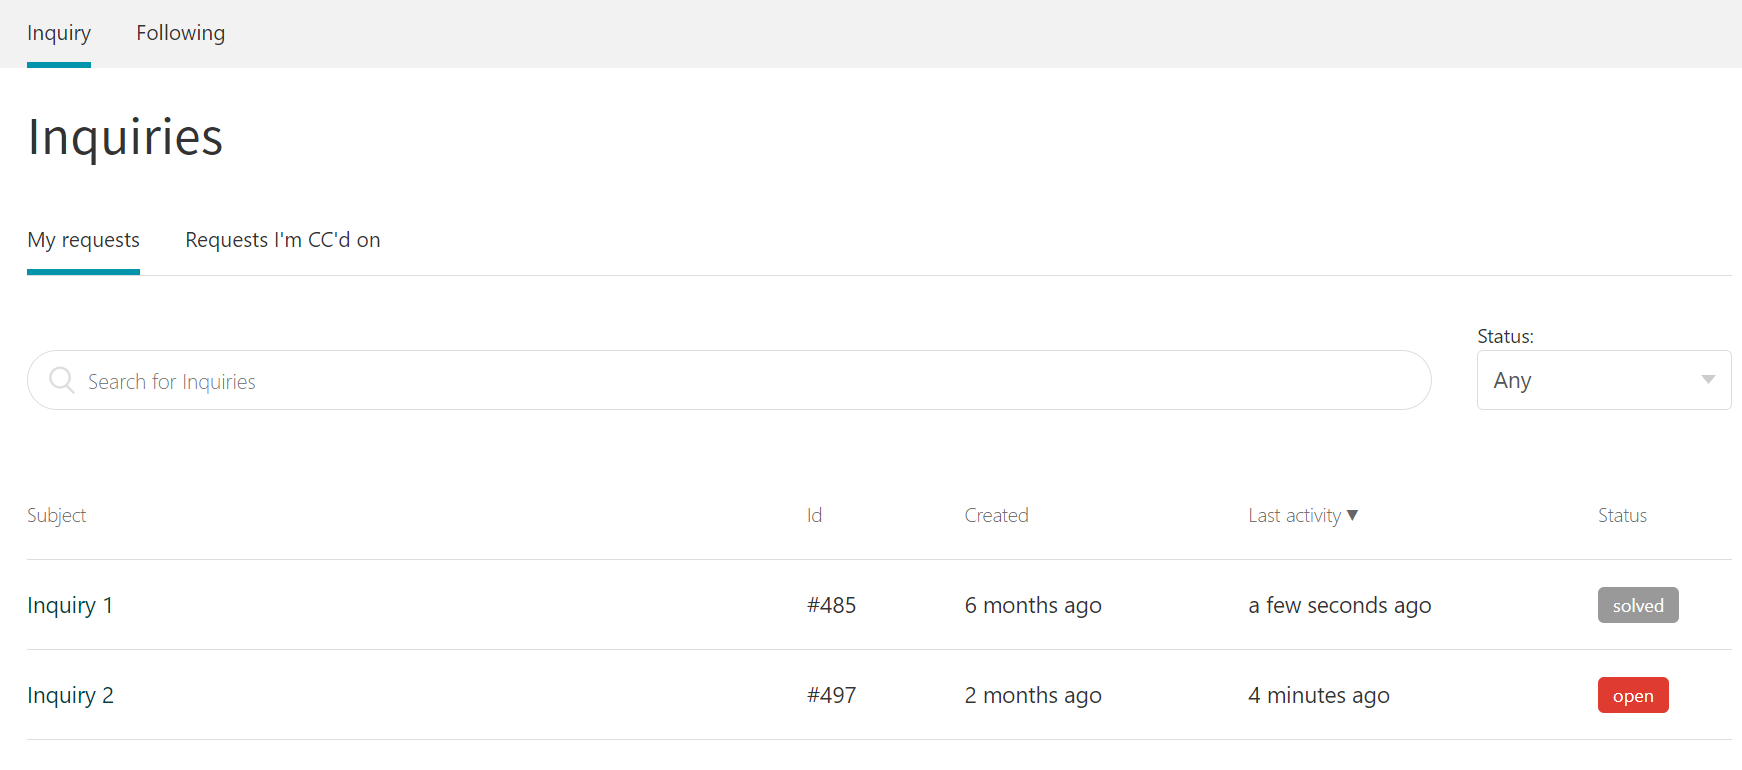Screen dimensions: 1742x770
Task: Click ticket number #485
Action: pos(832,605)
